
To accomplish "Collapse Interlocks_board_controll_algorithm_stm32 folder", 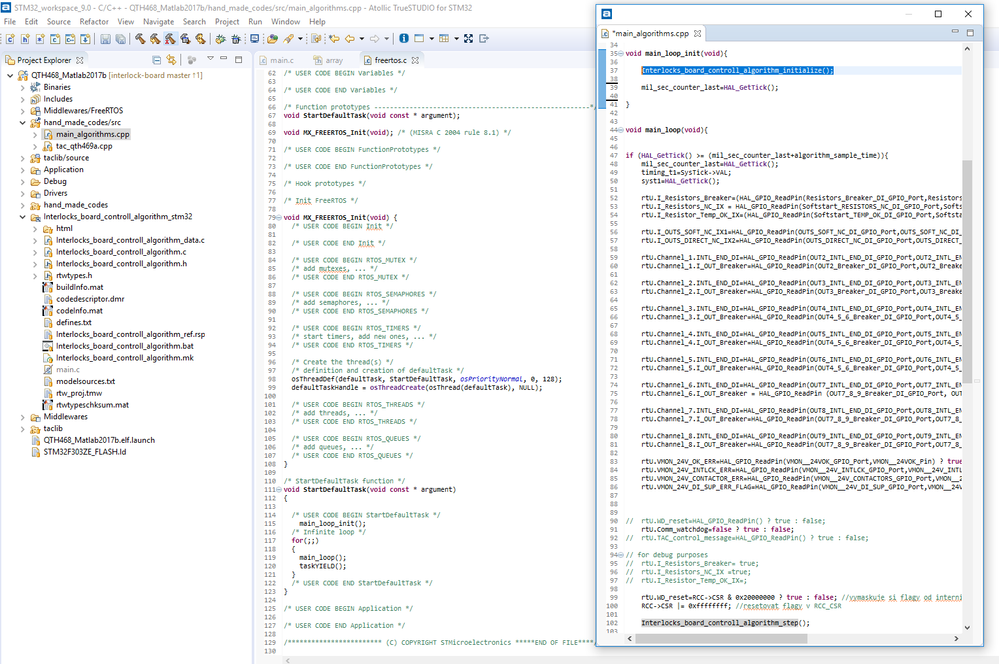I will pos(22,217).
